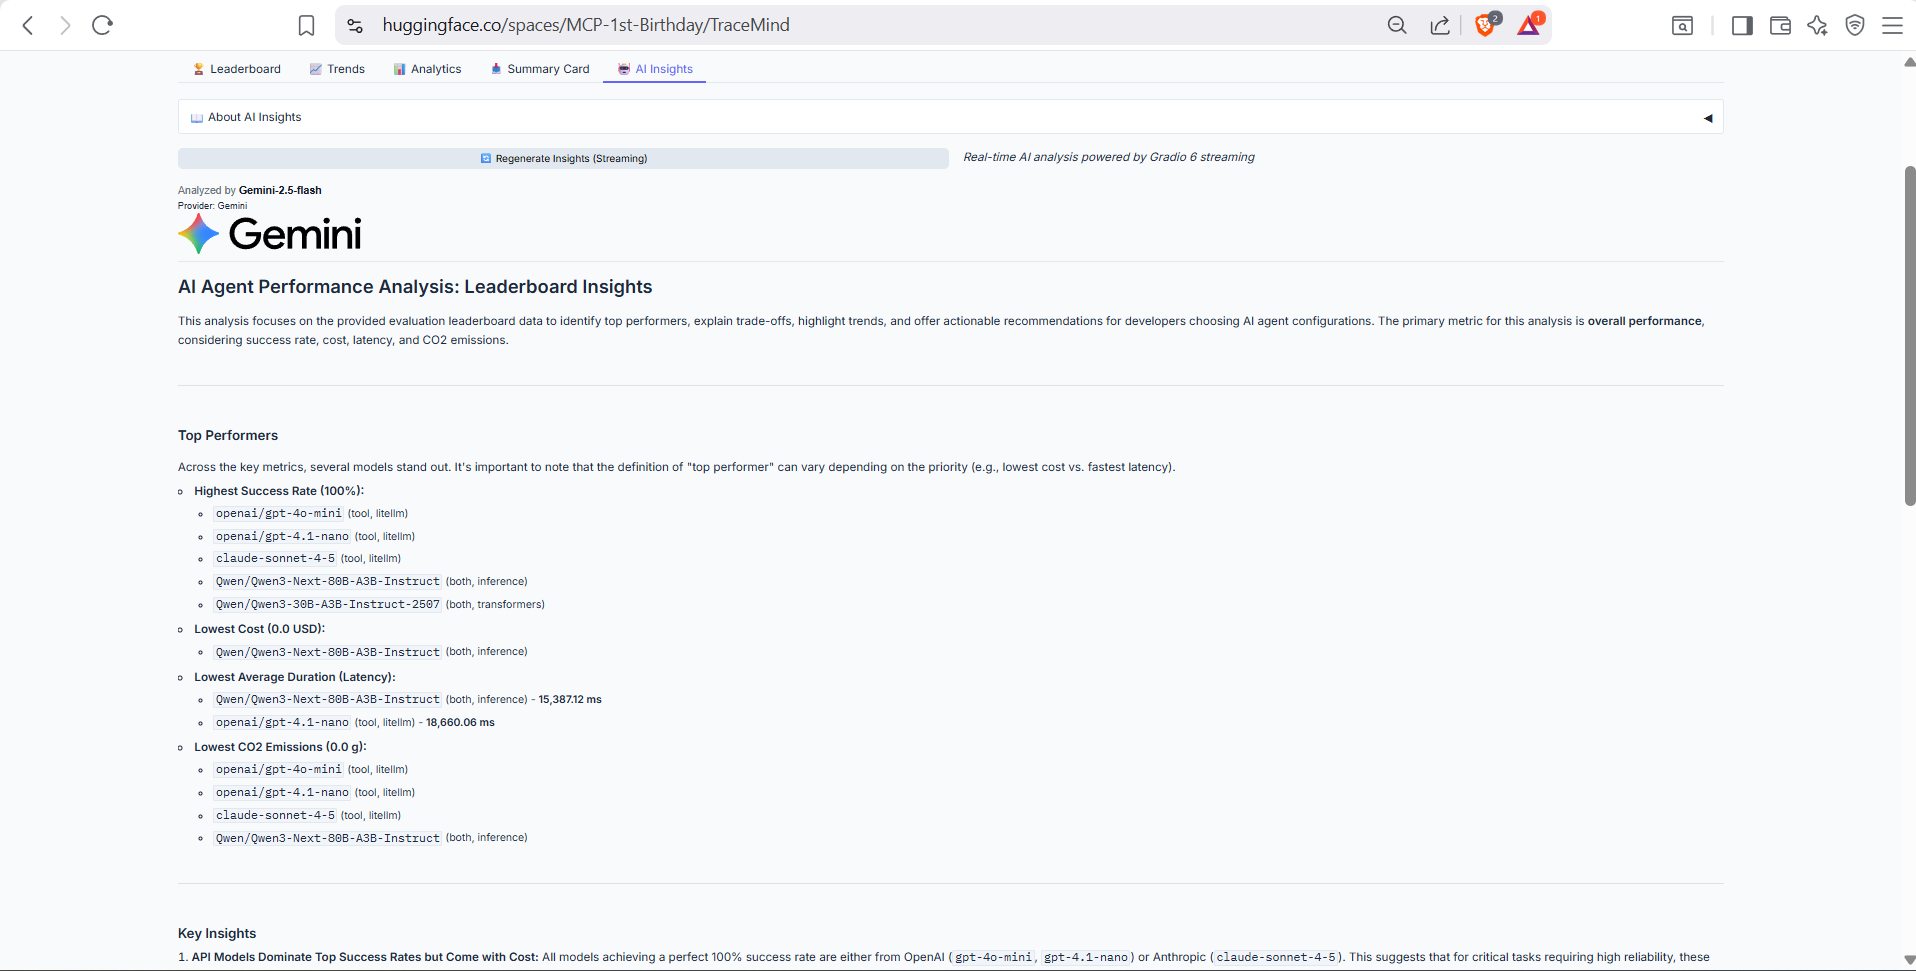Switch to the Trends tab
The width and height of the screenshot is (1916, 971).
[x=337, y=69]
